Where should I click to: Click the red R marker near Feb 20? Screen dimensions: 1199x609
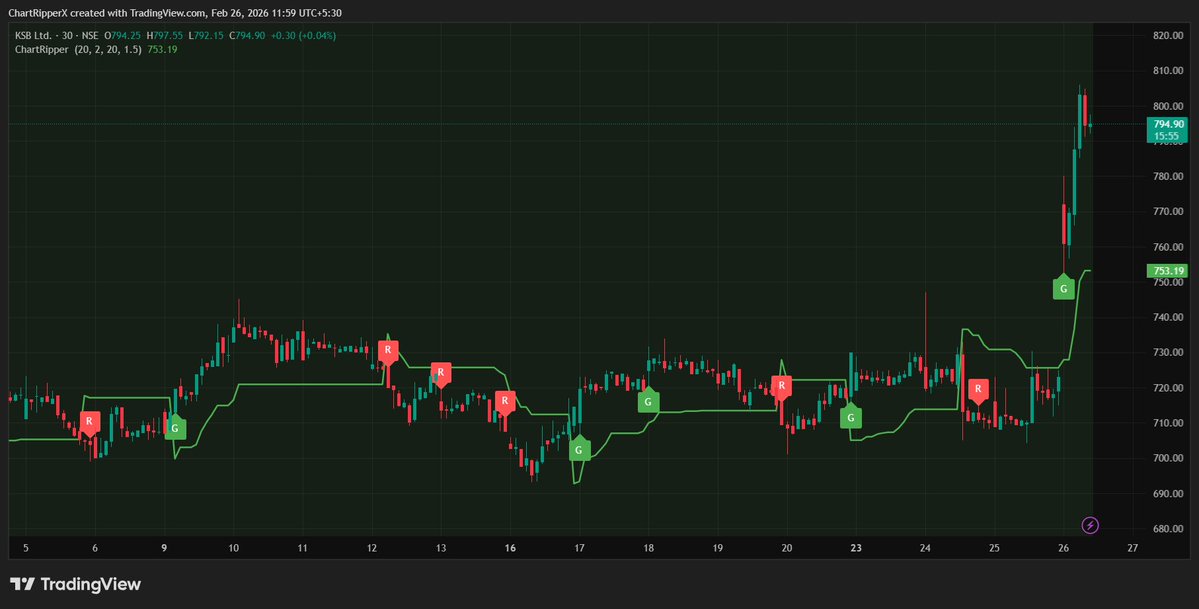click(783, 385)
